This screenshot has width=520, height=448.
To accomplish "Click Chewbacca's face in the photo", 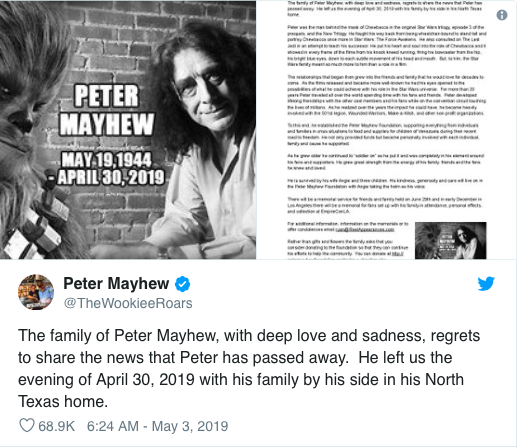I will (20, 110).
